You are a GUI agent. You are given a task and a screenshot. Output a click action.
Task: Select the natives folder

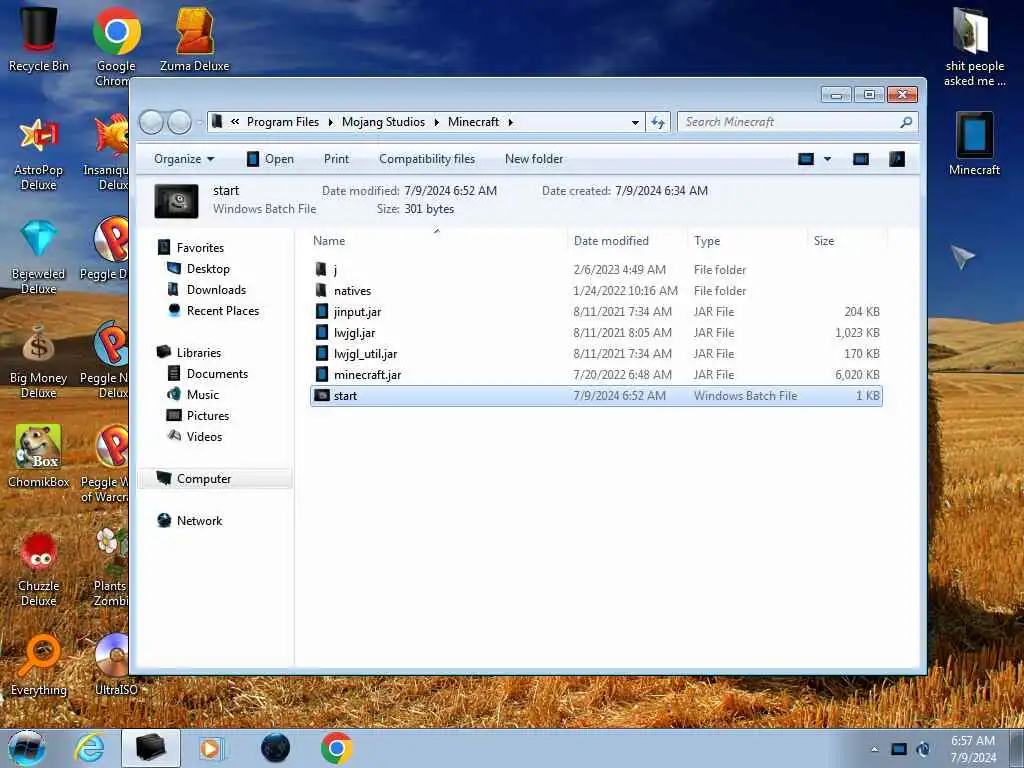pyautogui.click(x=596, y=291)
